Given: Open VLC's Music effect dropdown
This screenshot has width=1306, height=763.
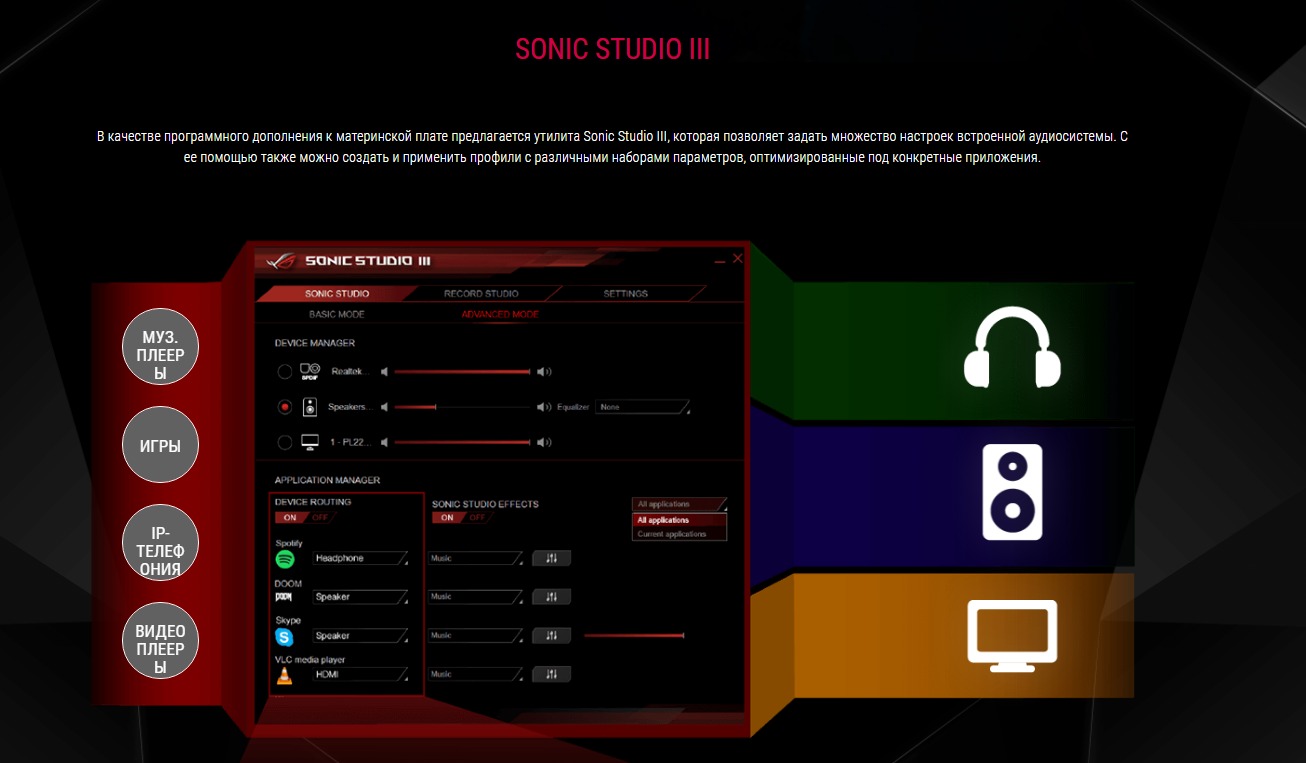Looking at the screenshot, I should 476,674.
